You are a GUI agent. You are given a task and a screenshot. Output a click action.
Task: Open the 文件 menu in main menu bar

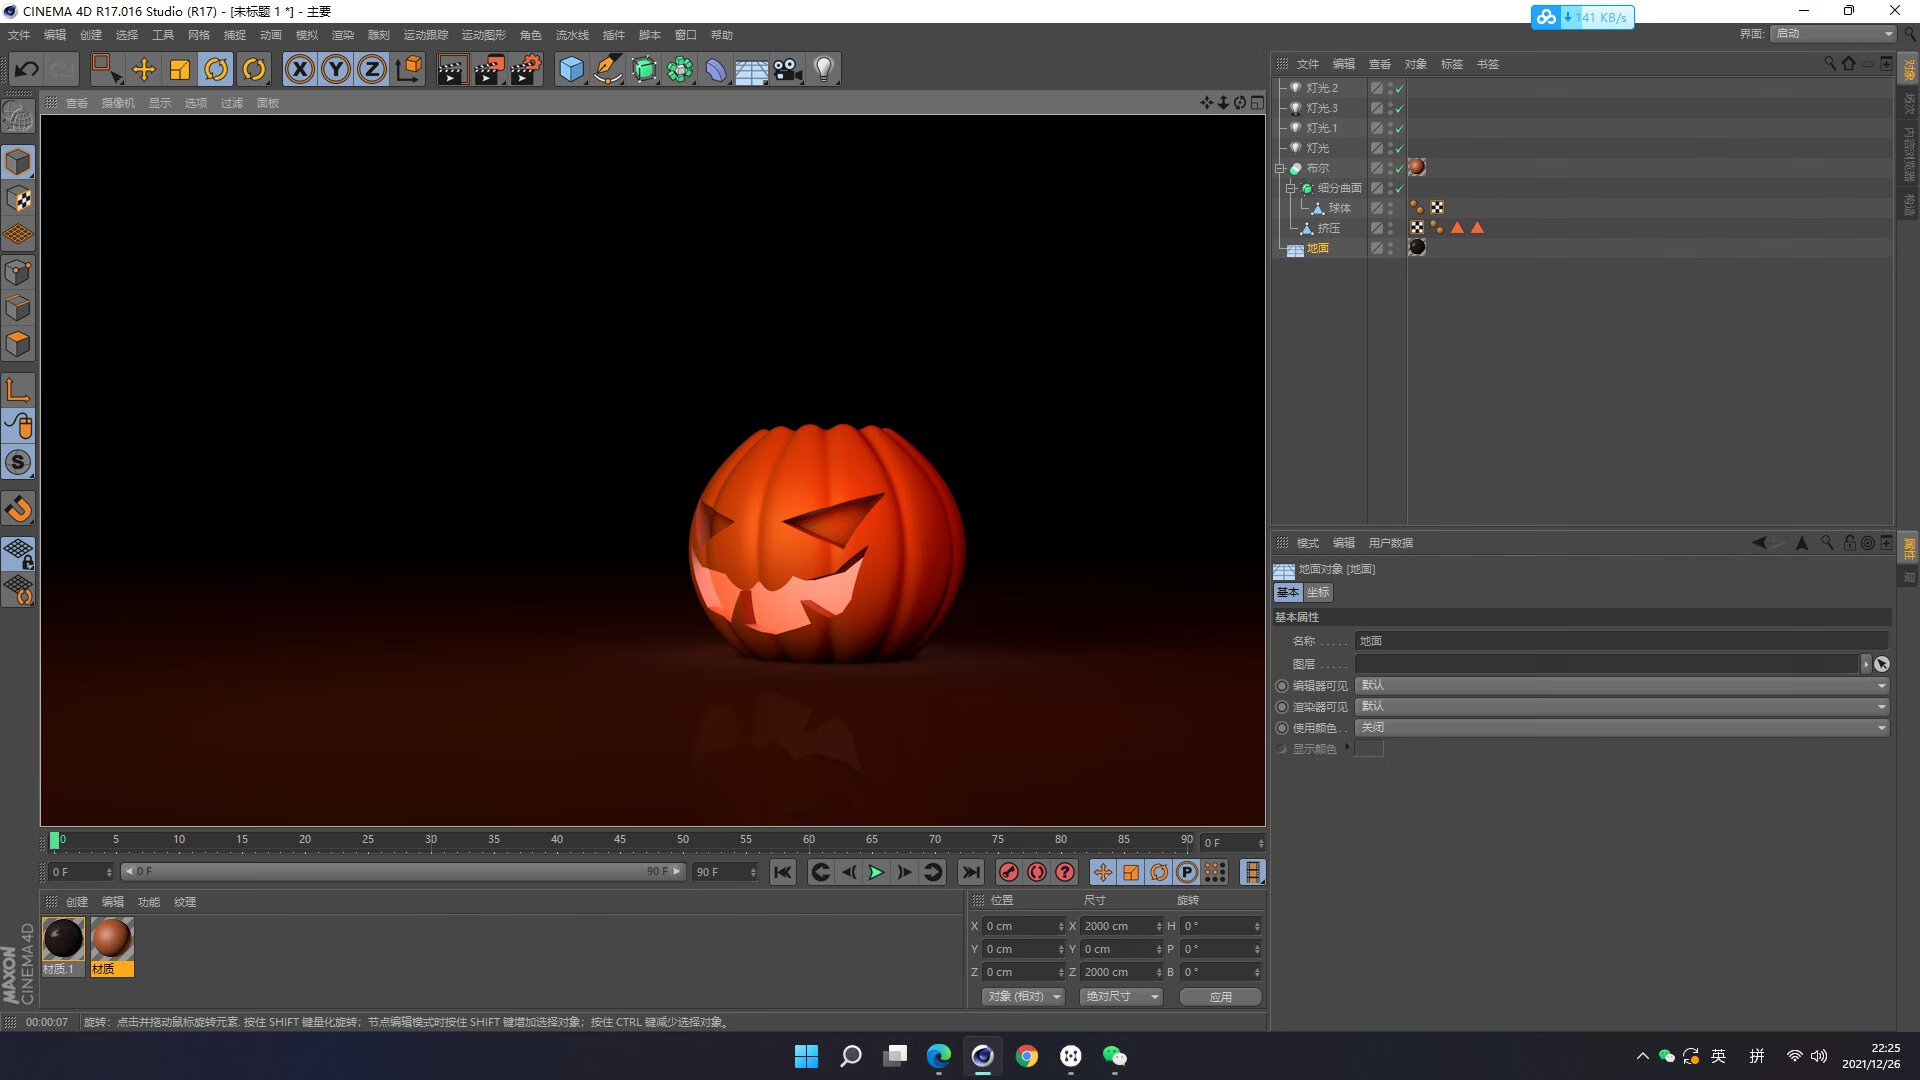pyautogui.click(x=19, y=35)
